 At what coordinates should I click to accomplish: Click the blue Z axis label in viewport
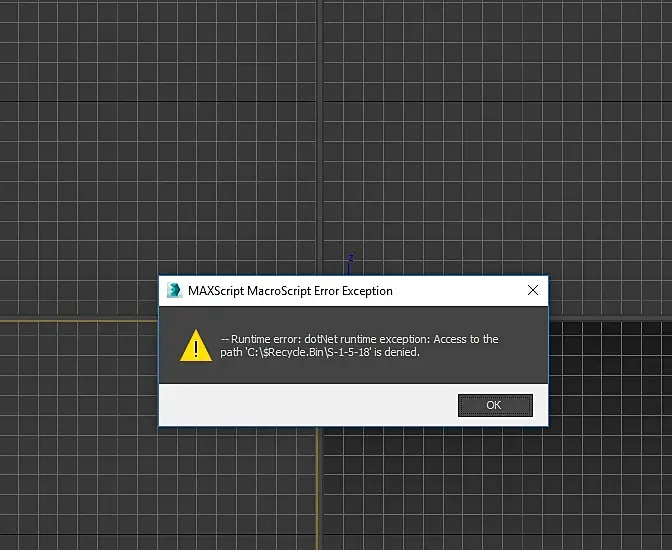click(351, 258)
